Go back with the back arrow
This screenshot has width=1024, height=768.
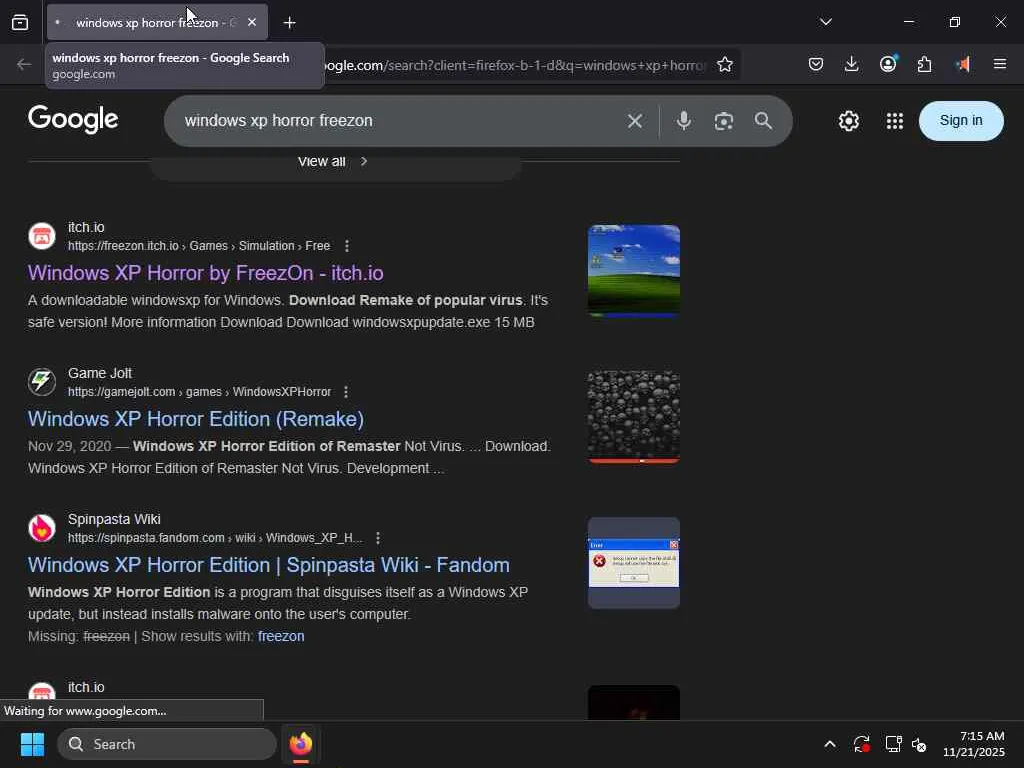24,64
